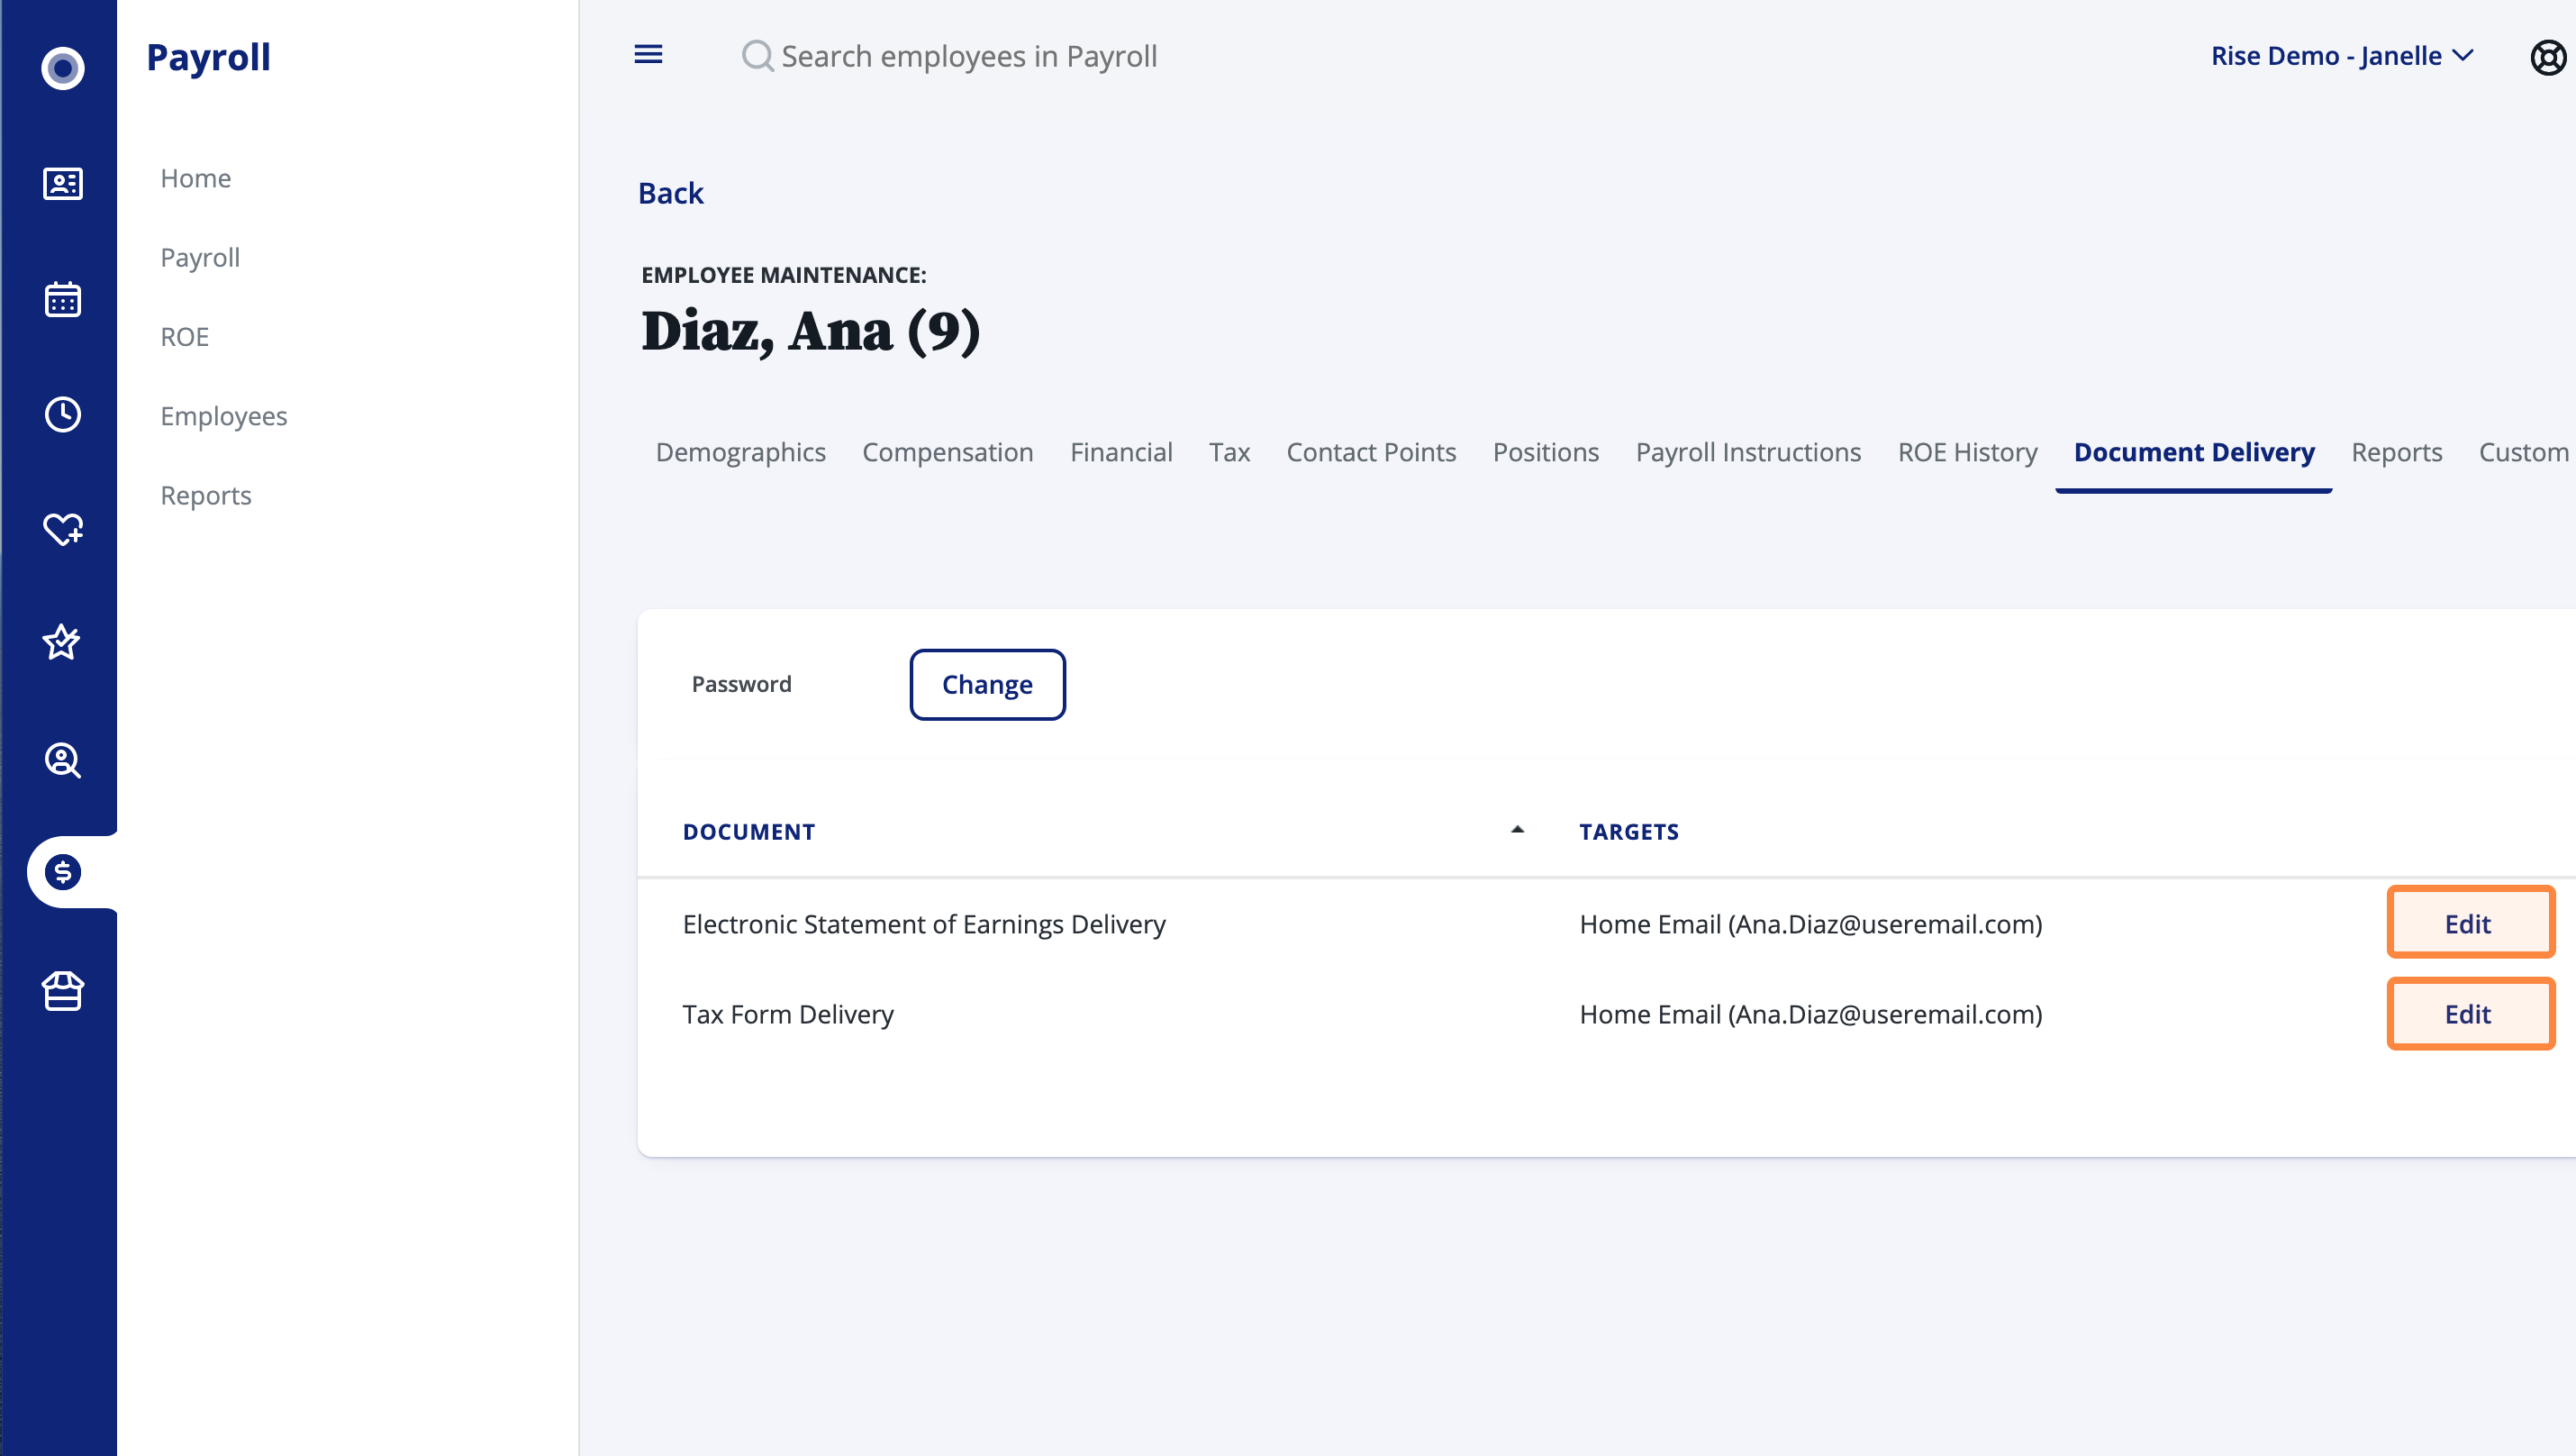Toggle the hamburger menu icon
2576x1456 pixels.
click(x=648, y=54)
